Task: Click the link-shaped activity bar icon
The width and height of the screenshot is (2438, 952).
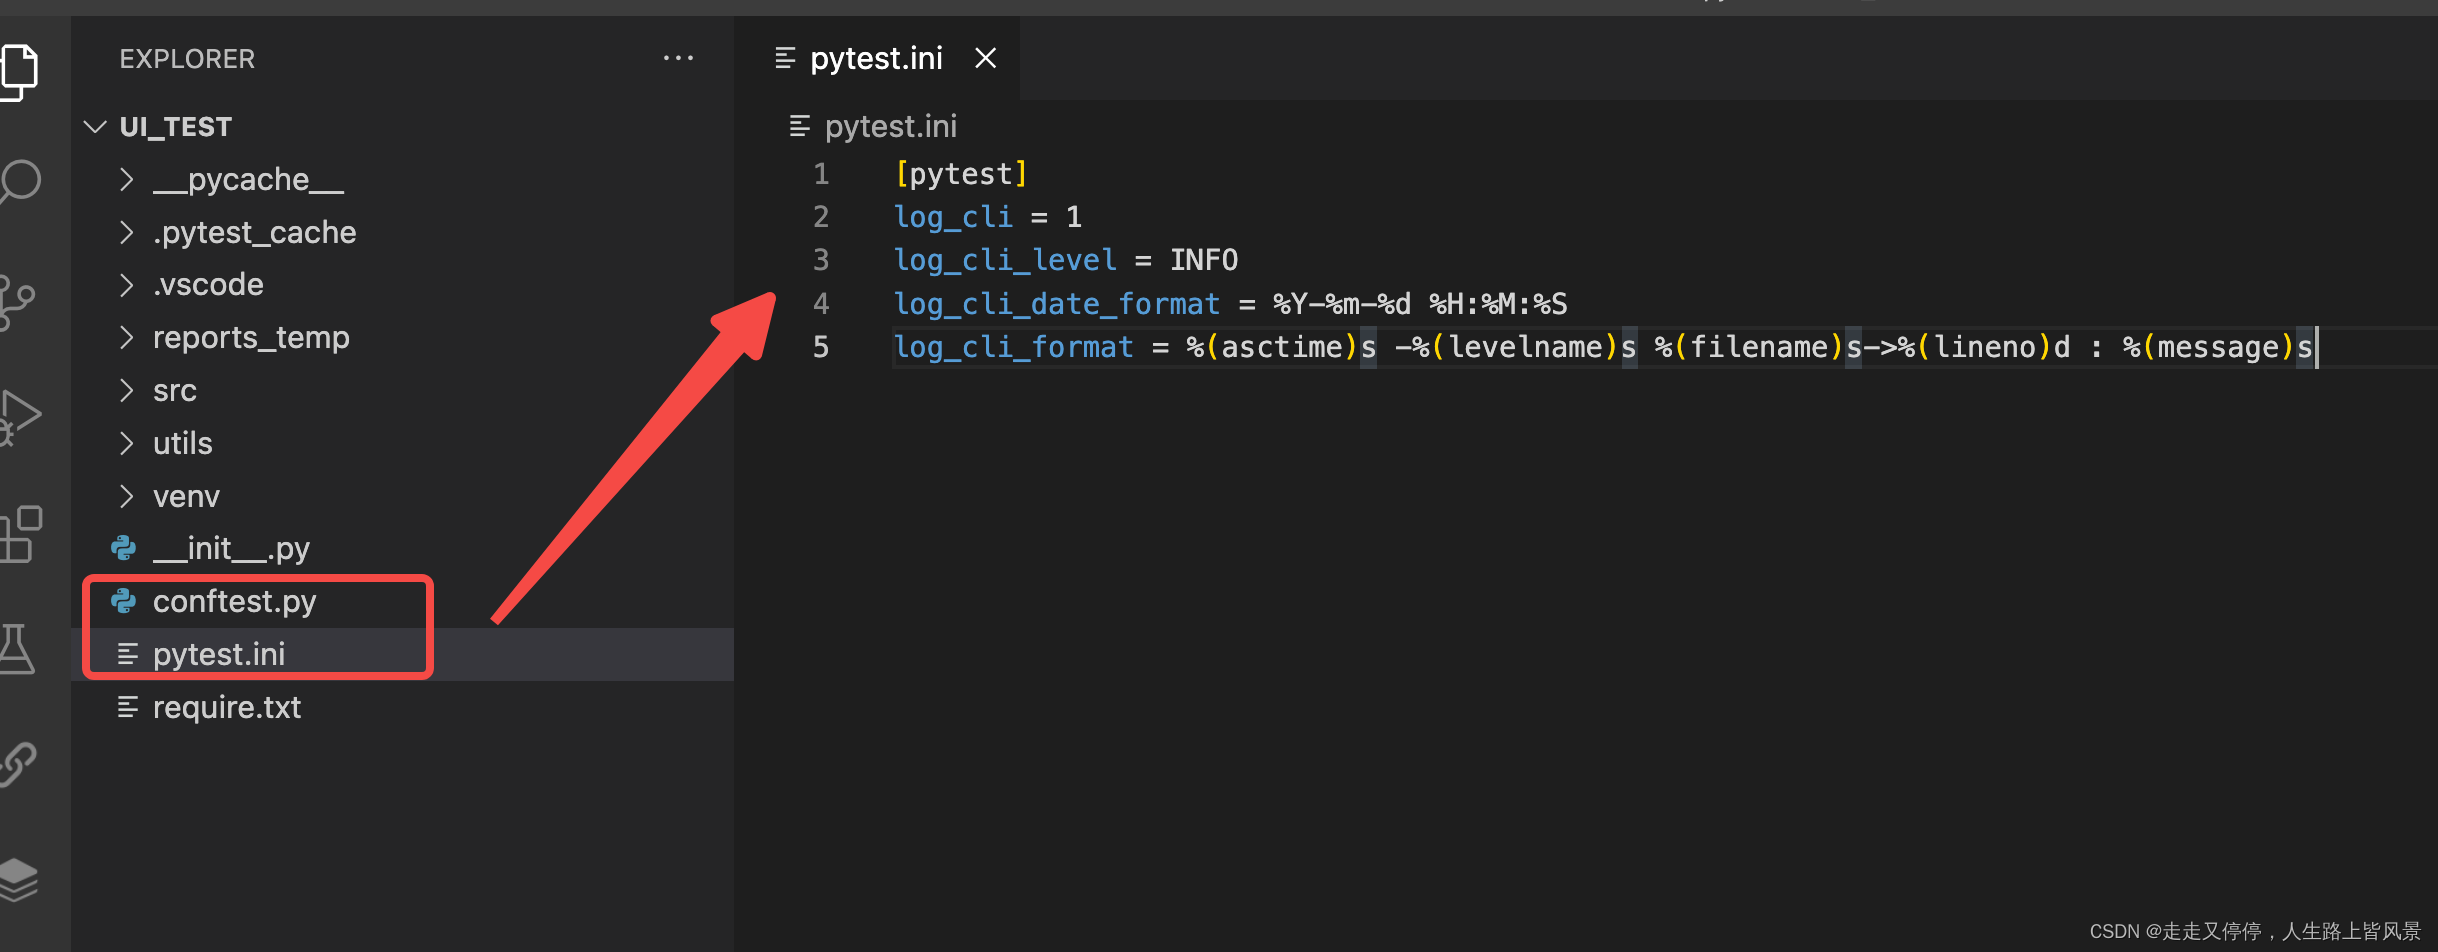Action: [18, 764]
